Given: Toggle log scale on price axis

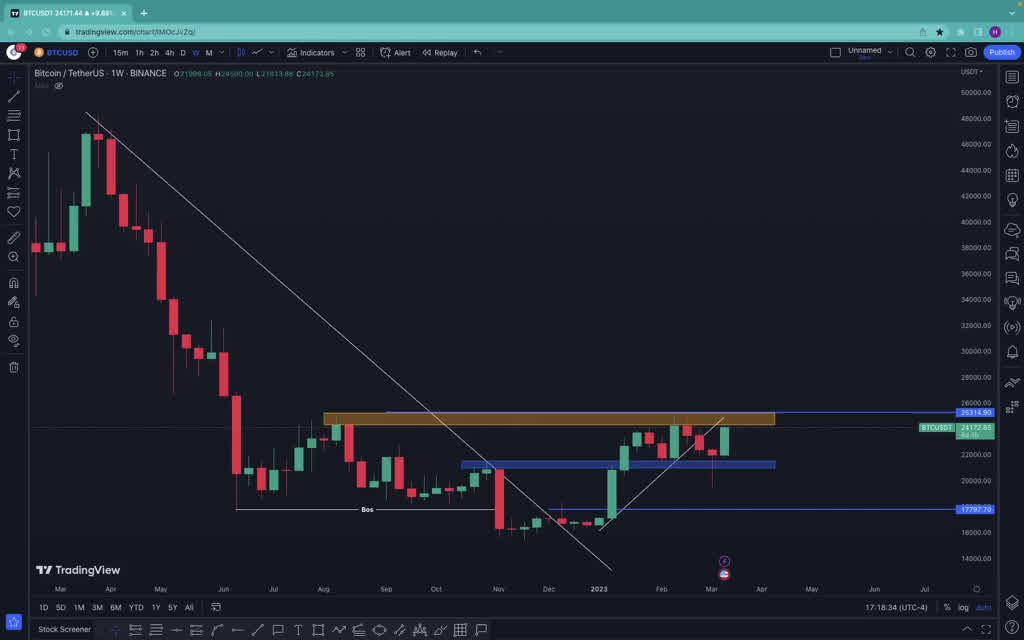Looking at the screenshot, I should pyautogui.click(x=963, y=607).
